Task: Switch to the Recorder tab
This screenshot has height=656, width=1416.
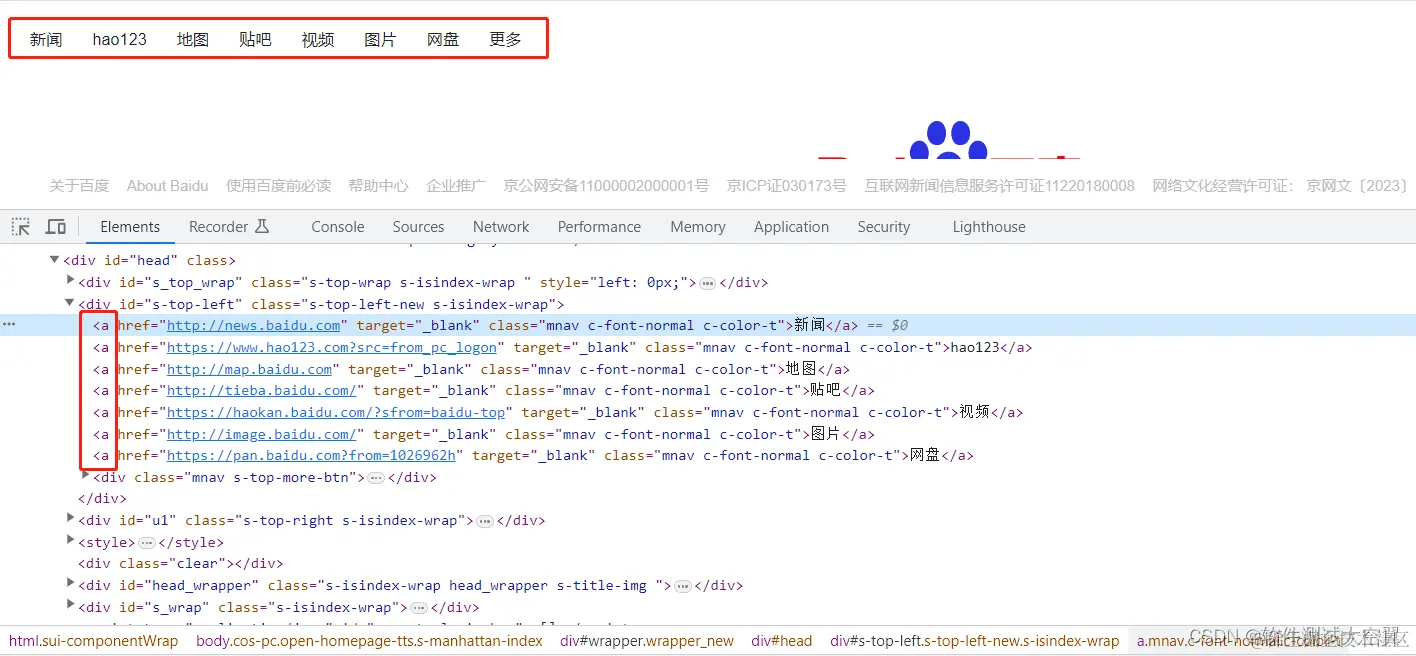Action: [x=229, y=227]
